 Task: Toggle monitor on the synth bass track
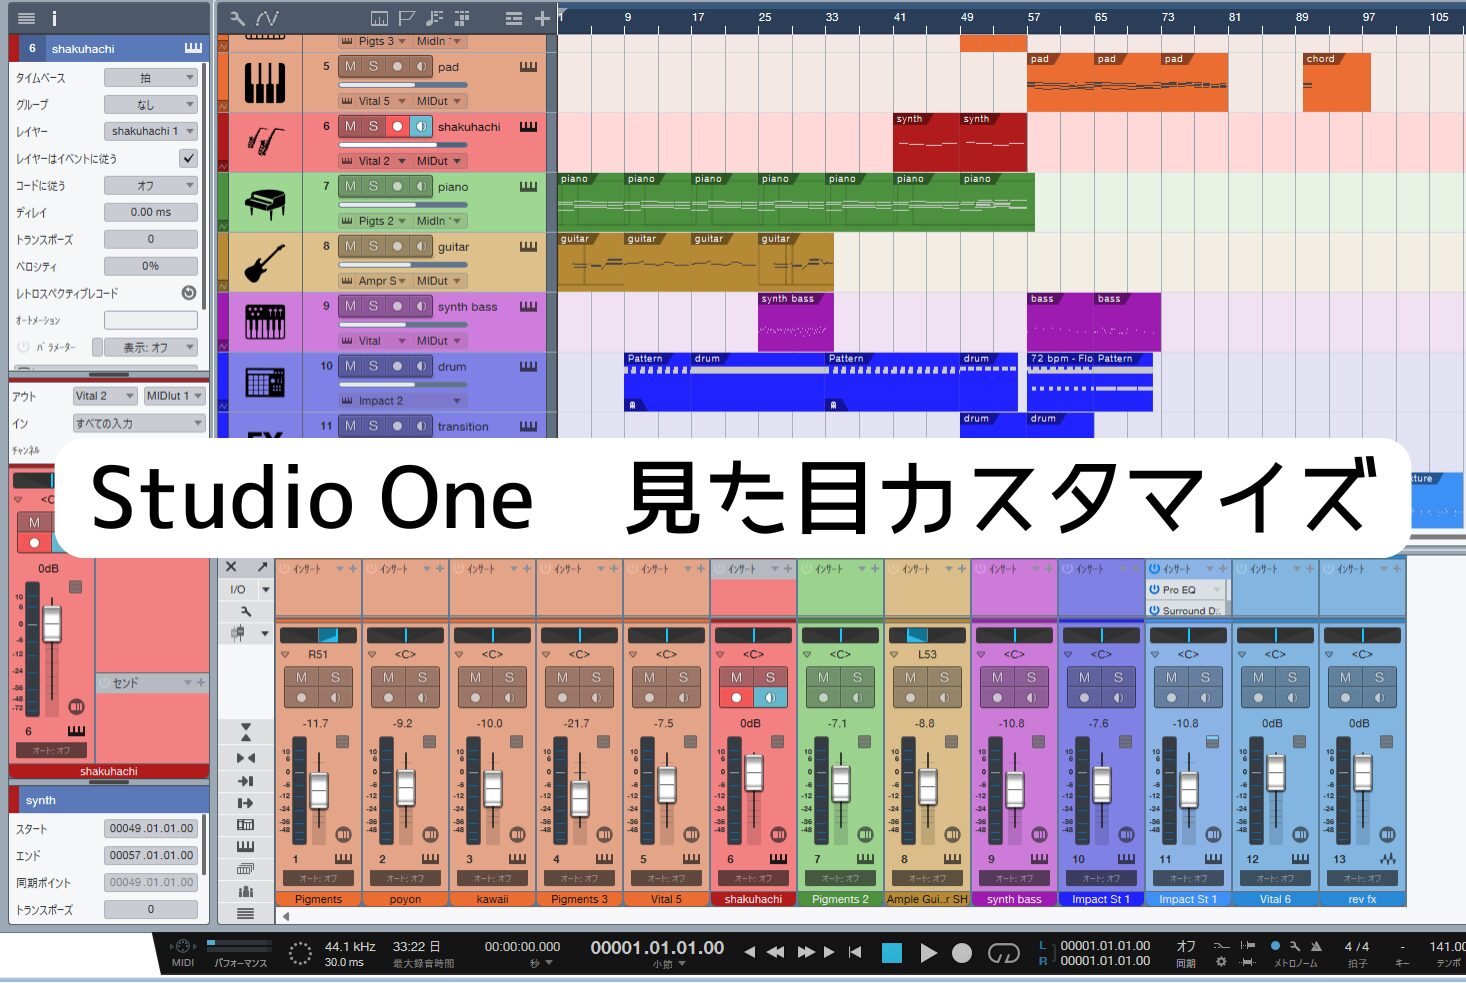421,306
